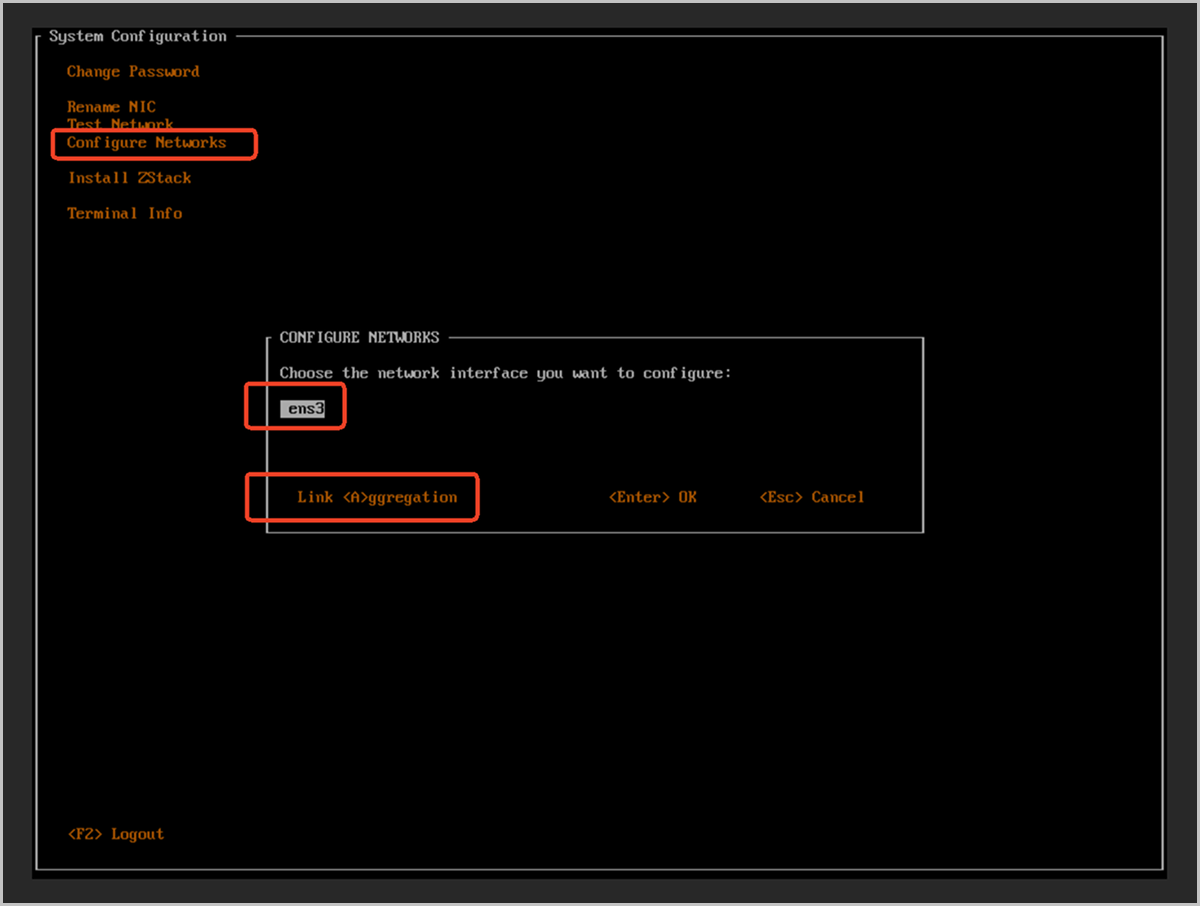Select the Change Password menu entry
Image resolution: width=1200 pixels, height=906 pixels.
tap(133, 72)
